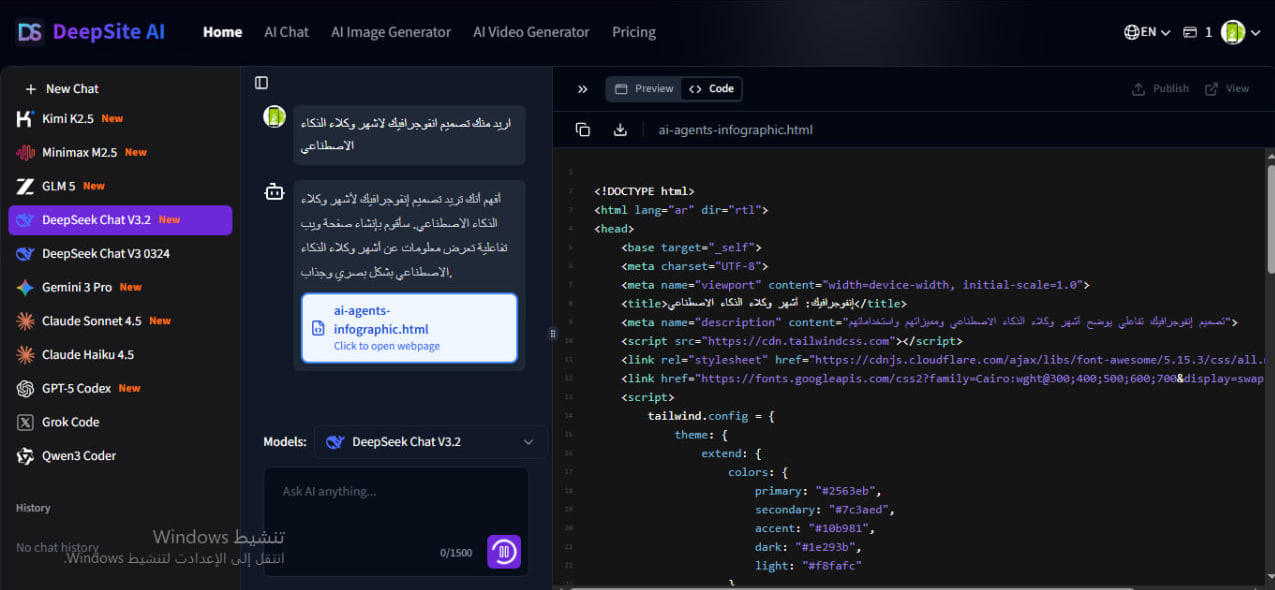Open AI Image Generator from top navigation

tap(390, 31)
